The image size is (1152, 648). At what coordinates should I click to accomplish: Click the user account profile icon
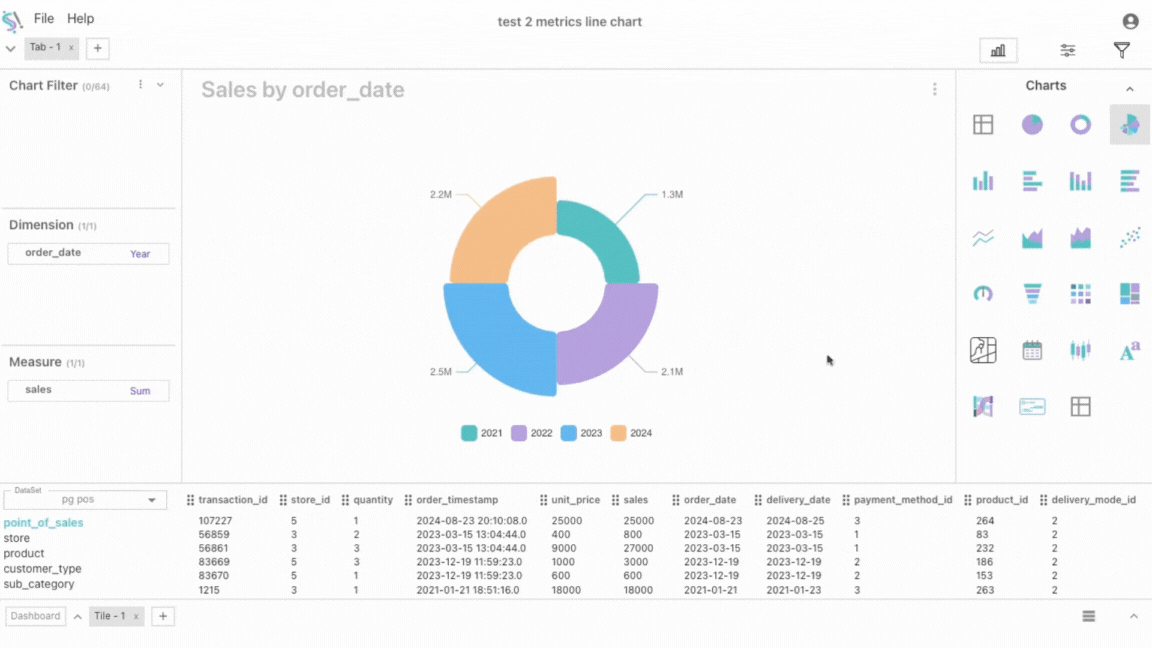click(1130, 21)
